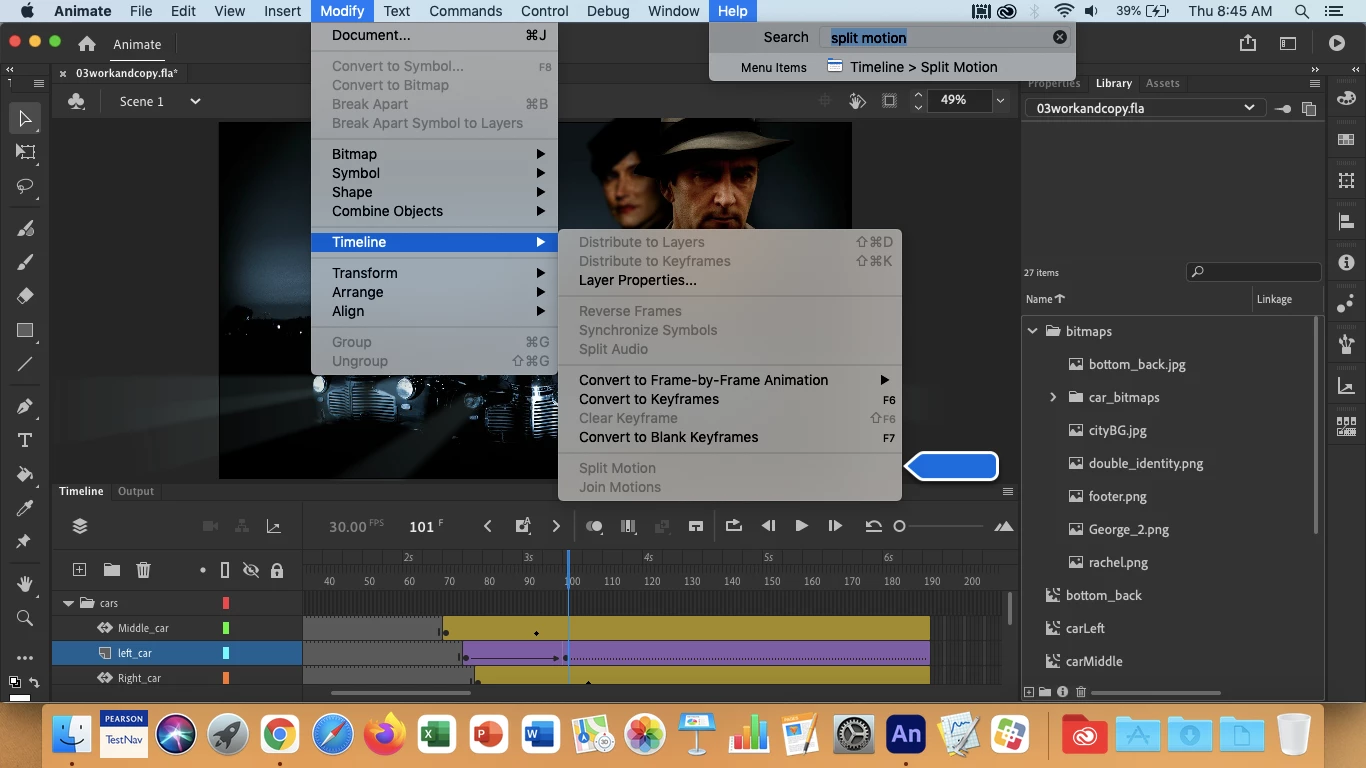This screenshot has height=768, width=1366.
Task: Click the timeline zoom slider handle
Action: [x=899, y=526]
